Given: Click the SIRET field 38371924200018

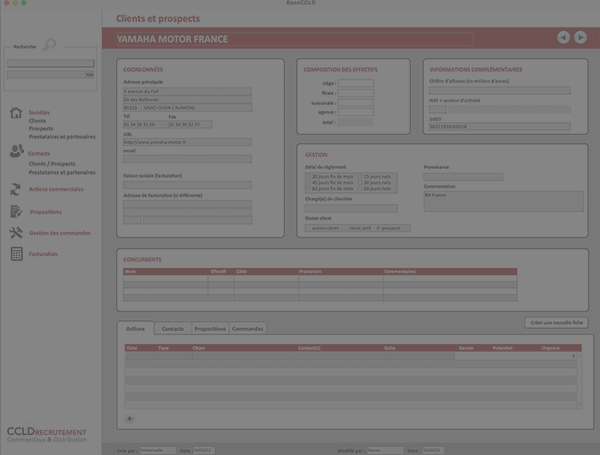Looking at the screenshot, I should pyautogui.click(x=500, y=127).
